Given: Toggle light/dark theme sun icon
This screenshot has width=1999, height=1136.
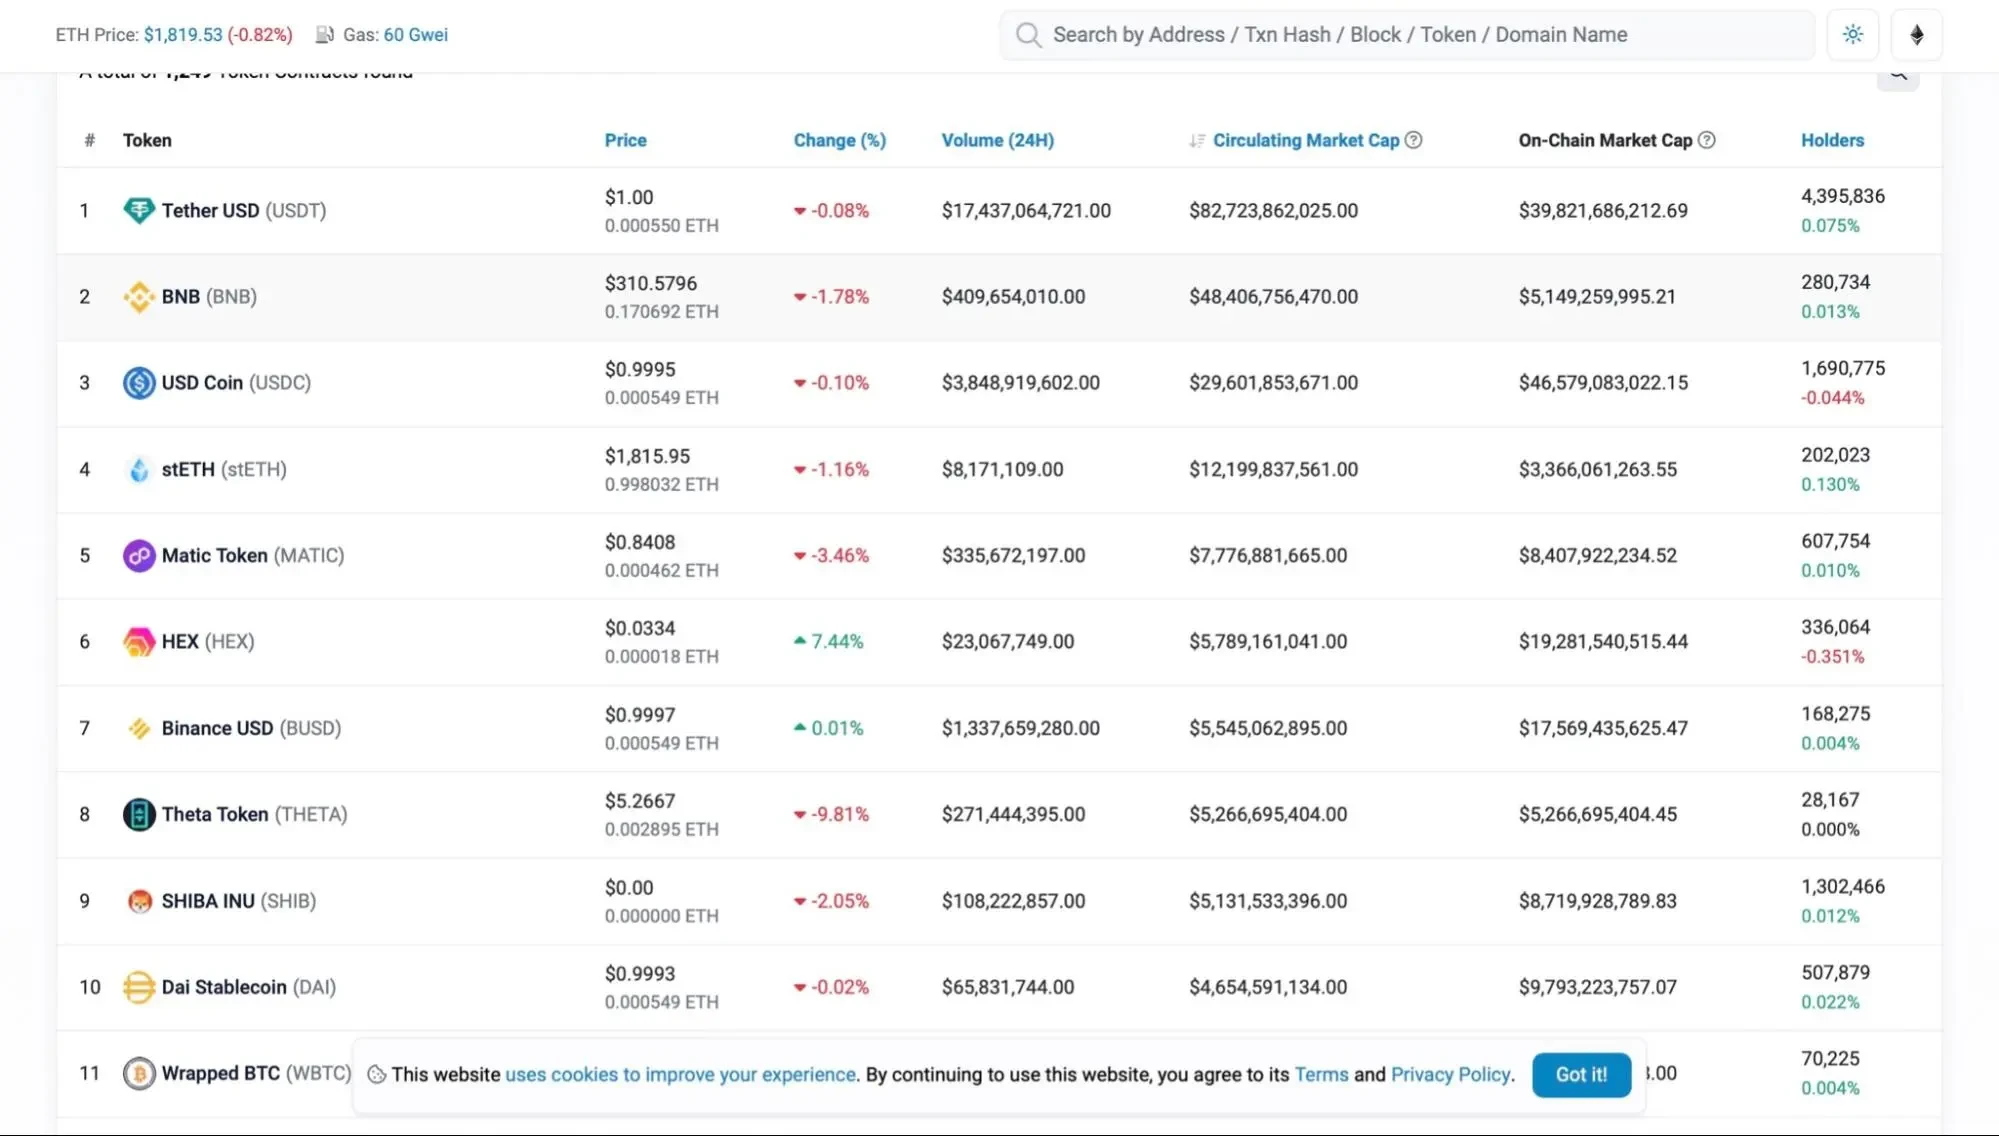Looking at the screenshot, I should (x=1853, y=35).
